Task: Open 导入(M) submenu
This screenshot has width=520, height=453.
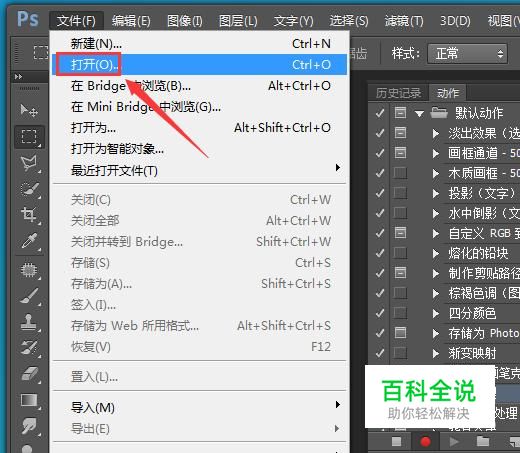Action: (x=199, y=407)
